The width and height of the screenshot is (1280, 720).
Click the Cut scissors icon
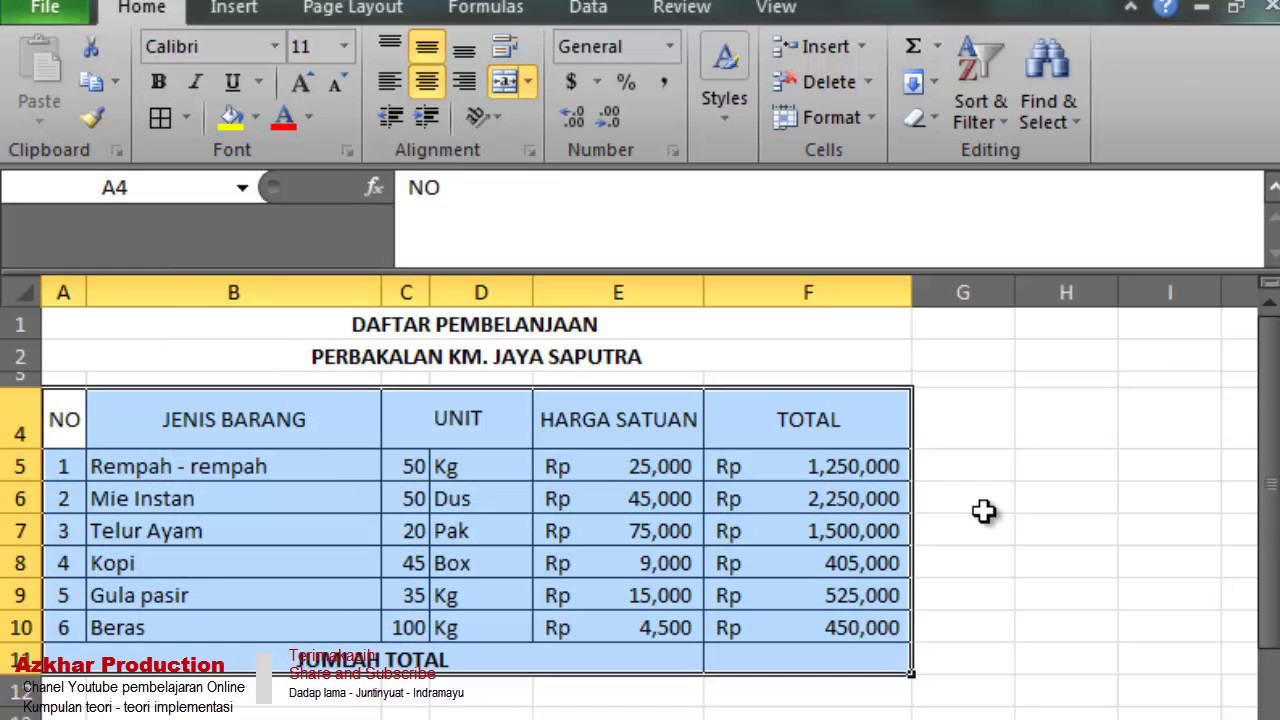tap(91, 47)
